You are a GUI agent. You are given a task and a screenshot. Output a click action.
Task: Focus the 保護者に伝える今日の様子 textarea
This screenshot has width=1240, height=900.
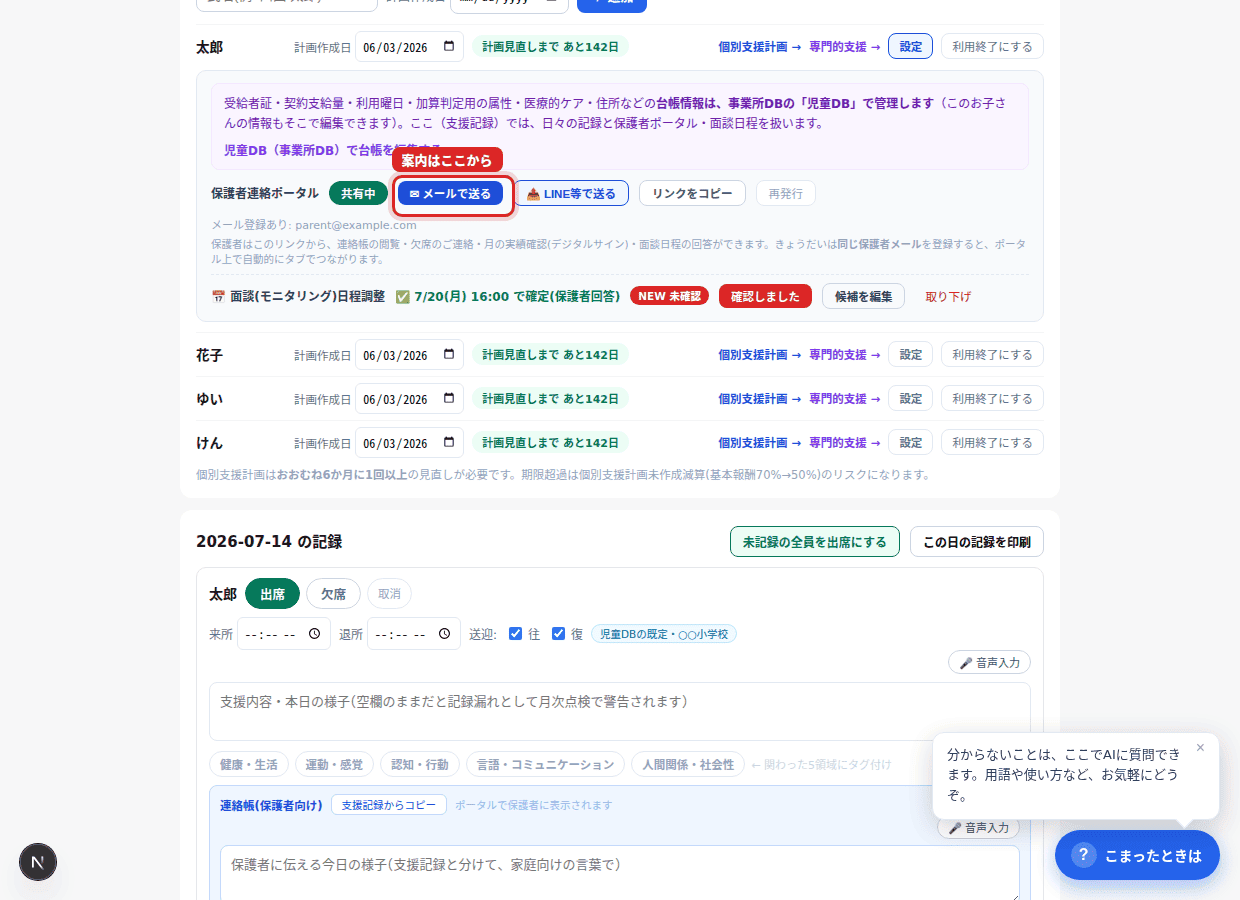(x=620, y=873)
